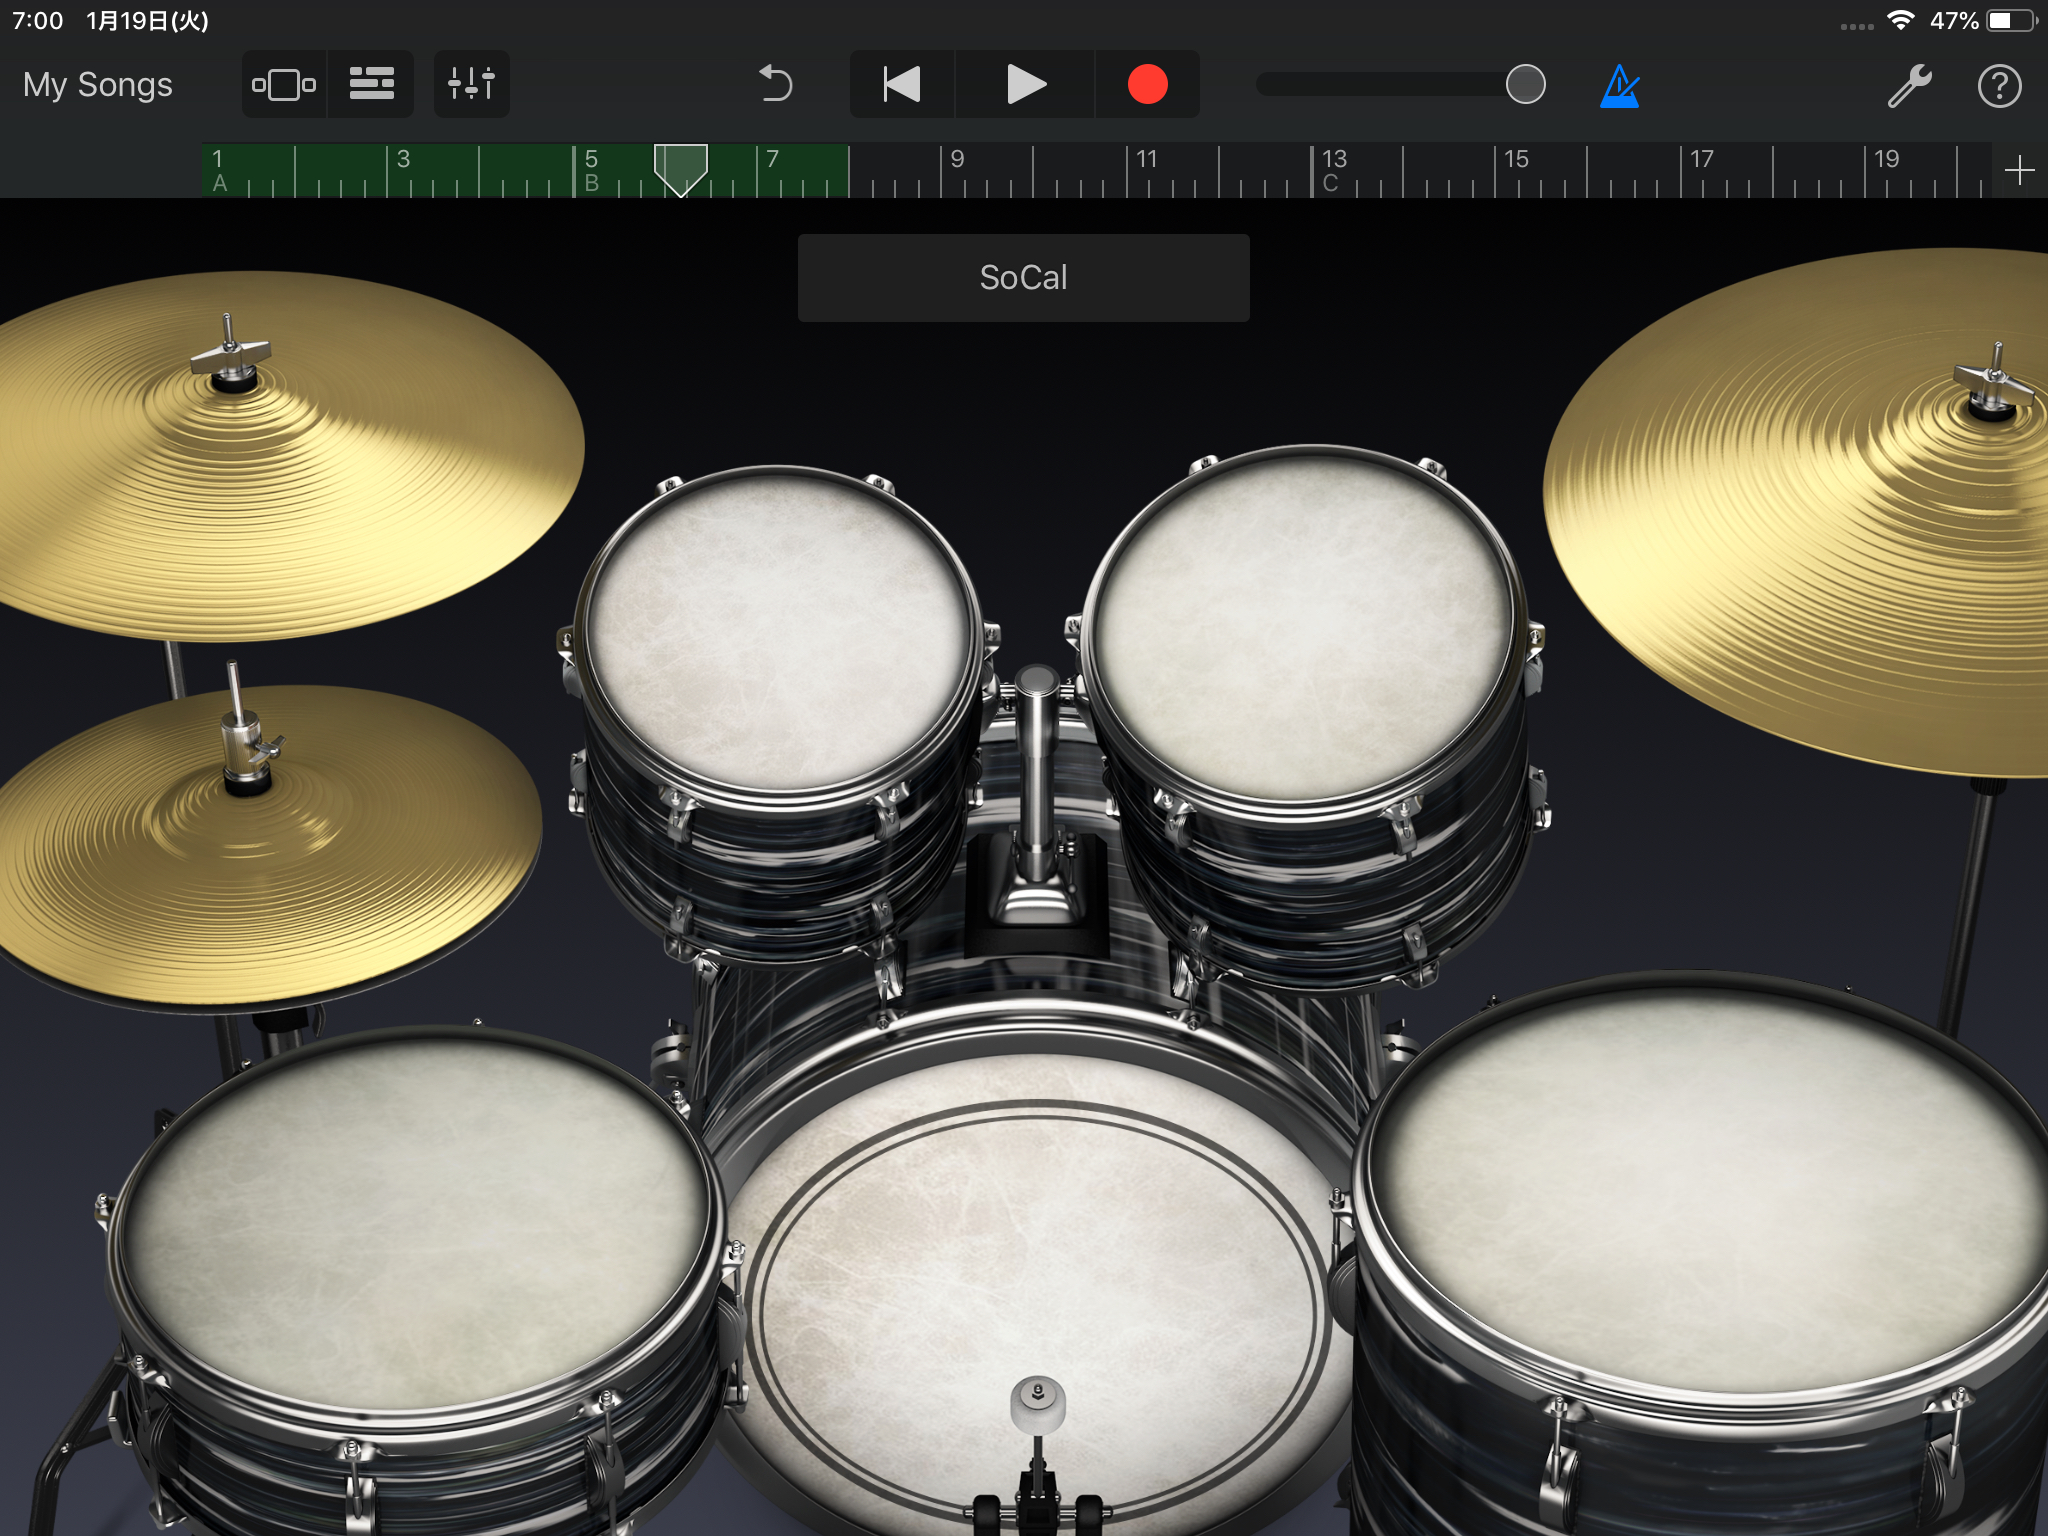The height and width of the screenshot is (1536, 2048).
Task: Open the track controls mixer
Action: (472, 85)
